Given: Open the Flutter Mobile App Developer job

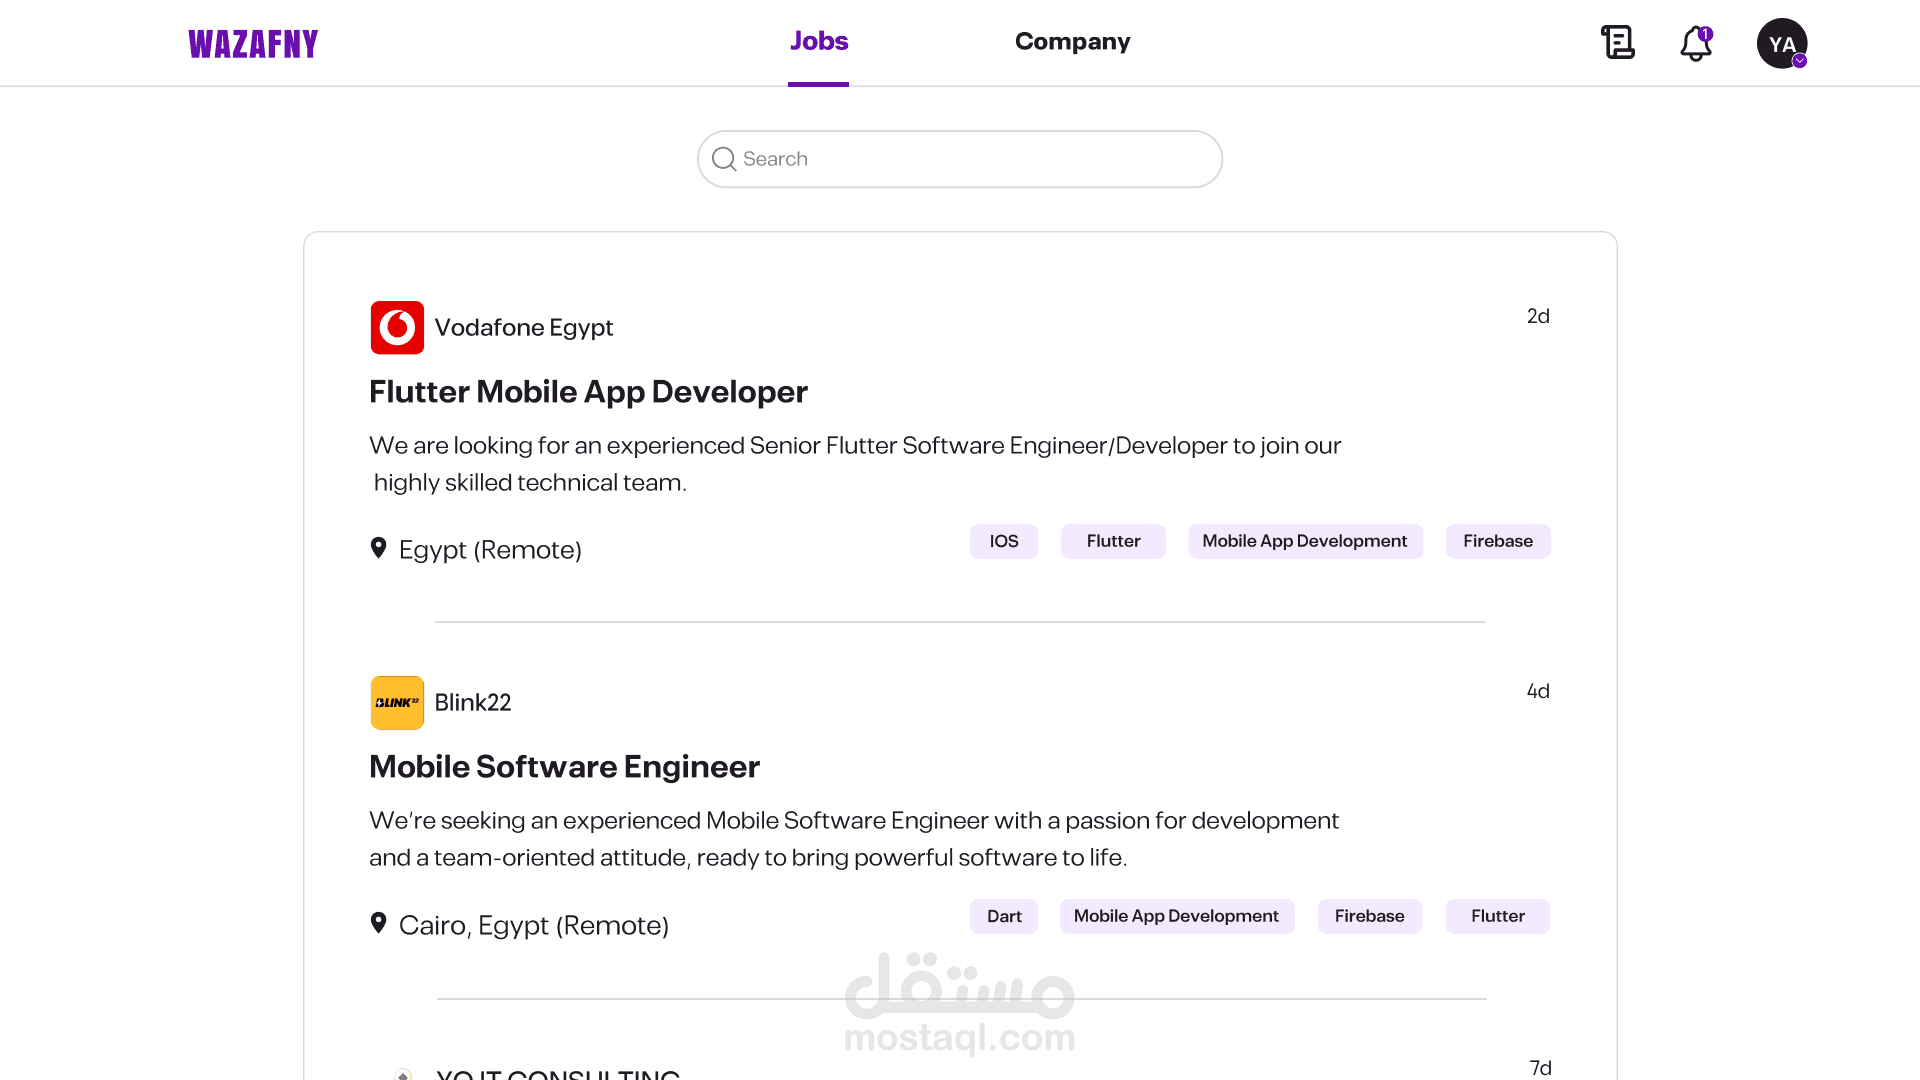Looking at the screenshot, I should [x=588, y=392].
